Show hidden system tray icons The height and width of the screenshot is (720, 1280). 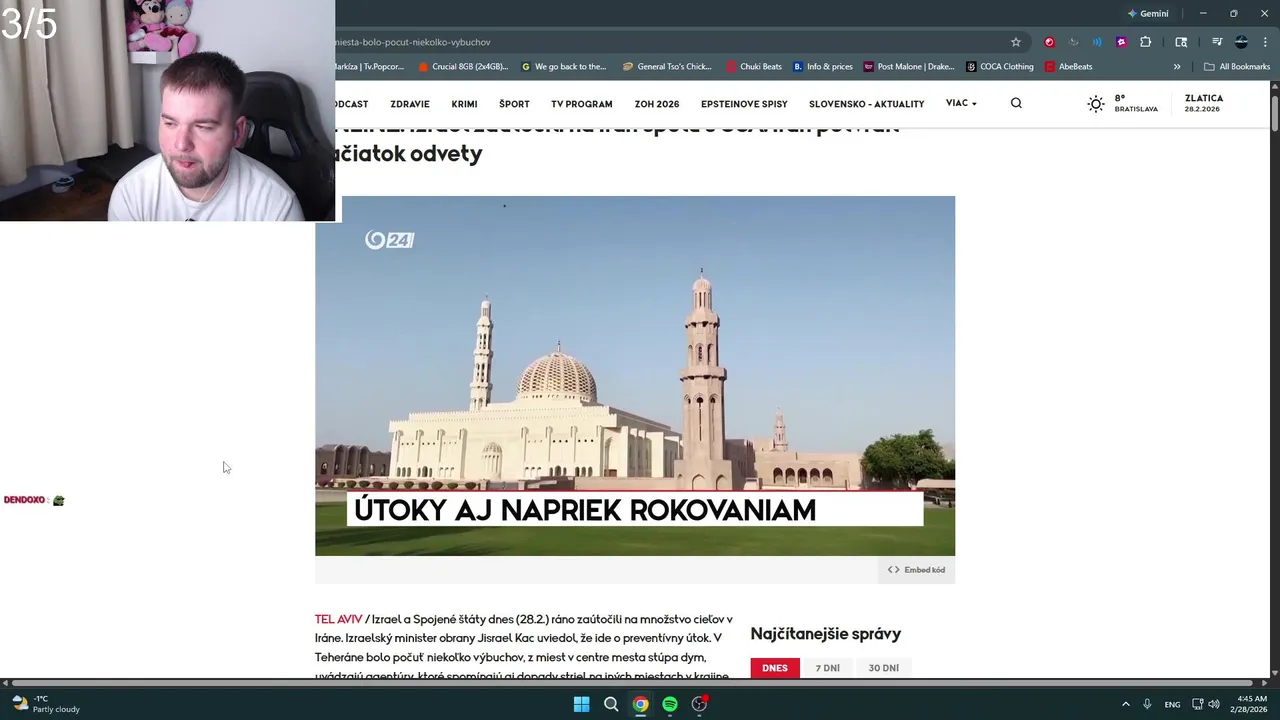coord(1125,704)
